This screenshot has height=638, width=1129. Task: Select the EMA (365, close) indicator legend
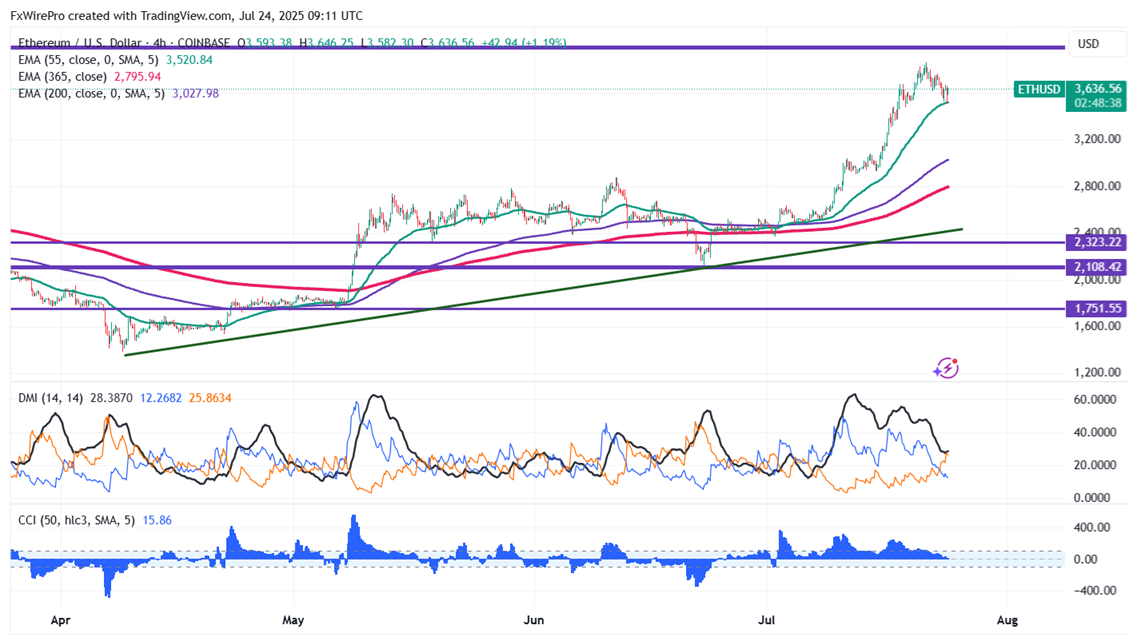point(62,76)
